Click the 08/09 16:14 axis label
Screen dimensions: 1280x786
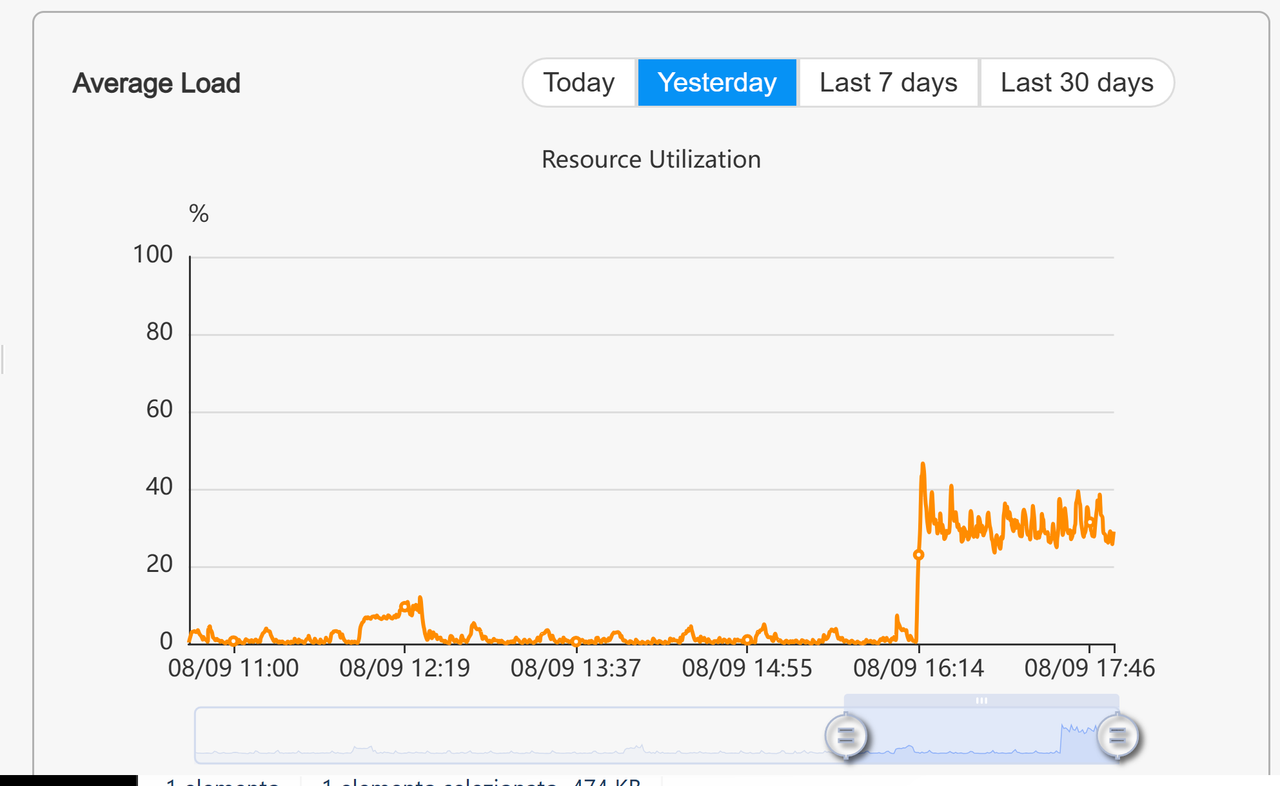tap(919, 668)
